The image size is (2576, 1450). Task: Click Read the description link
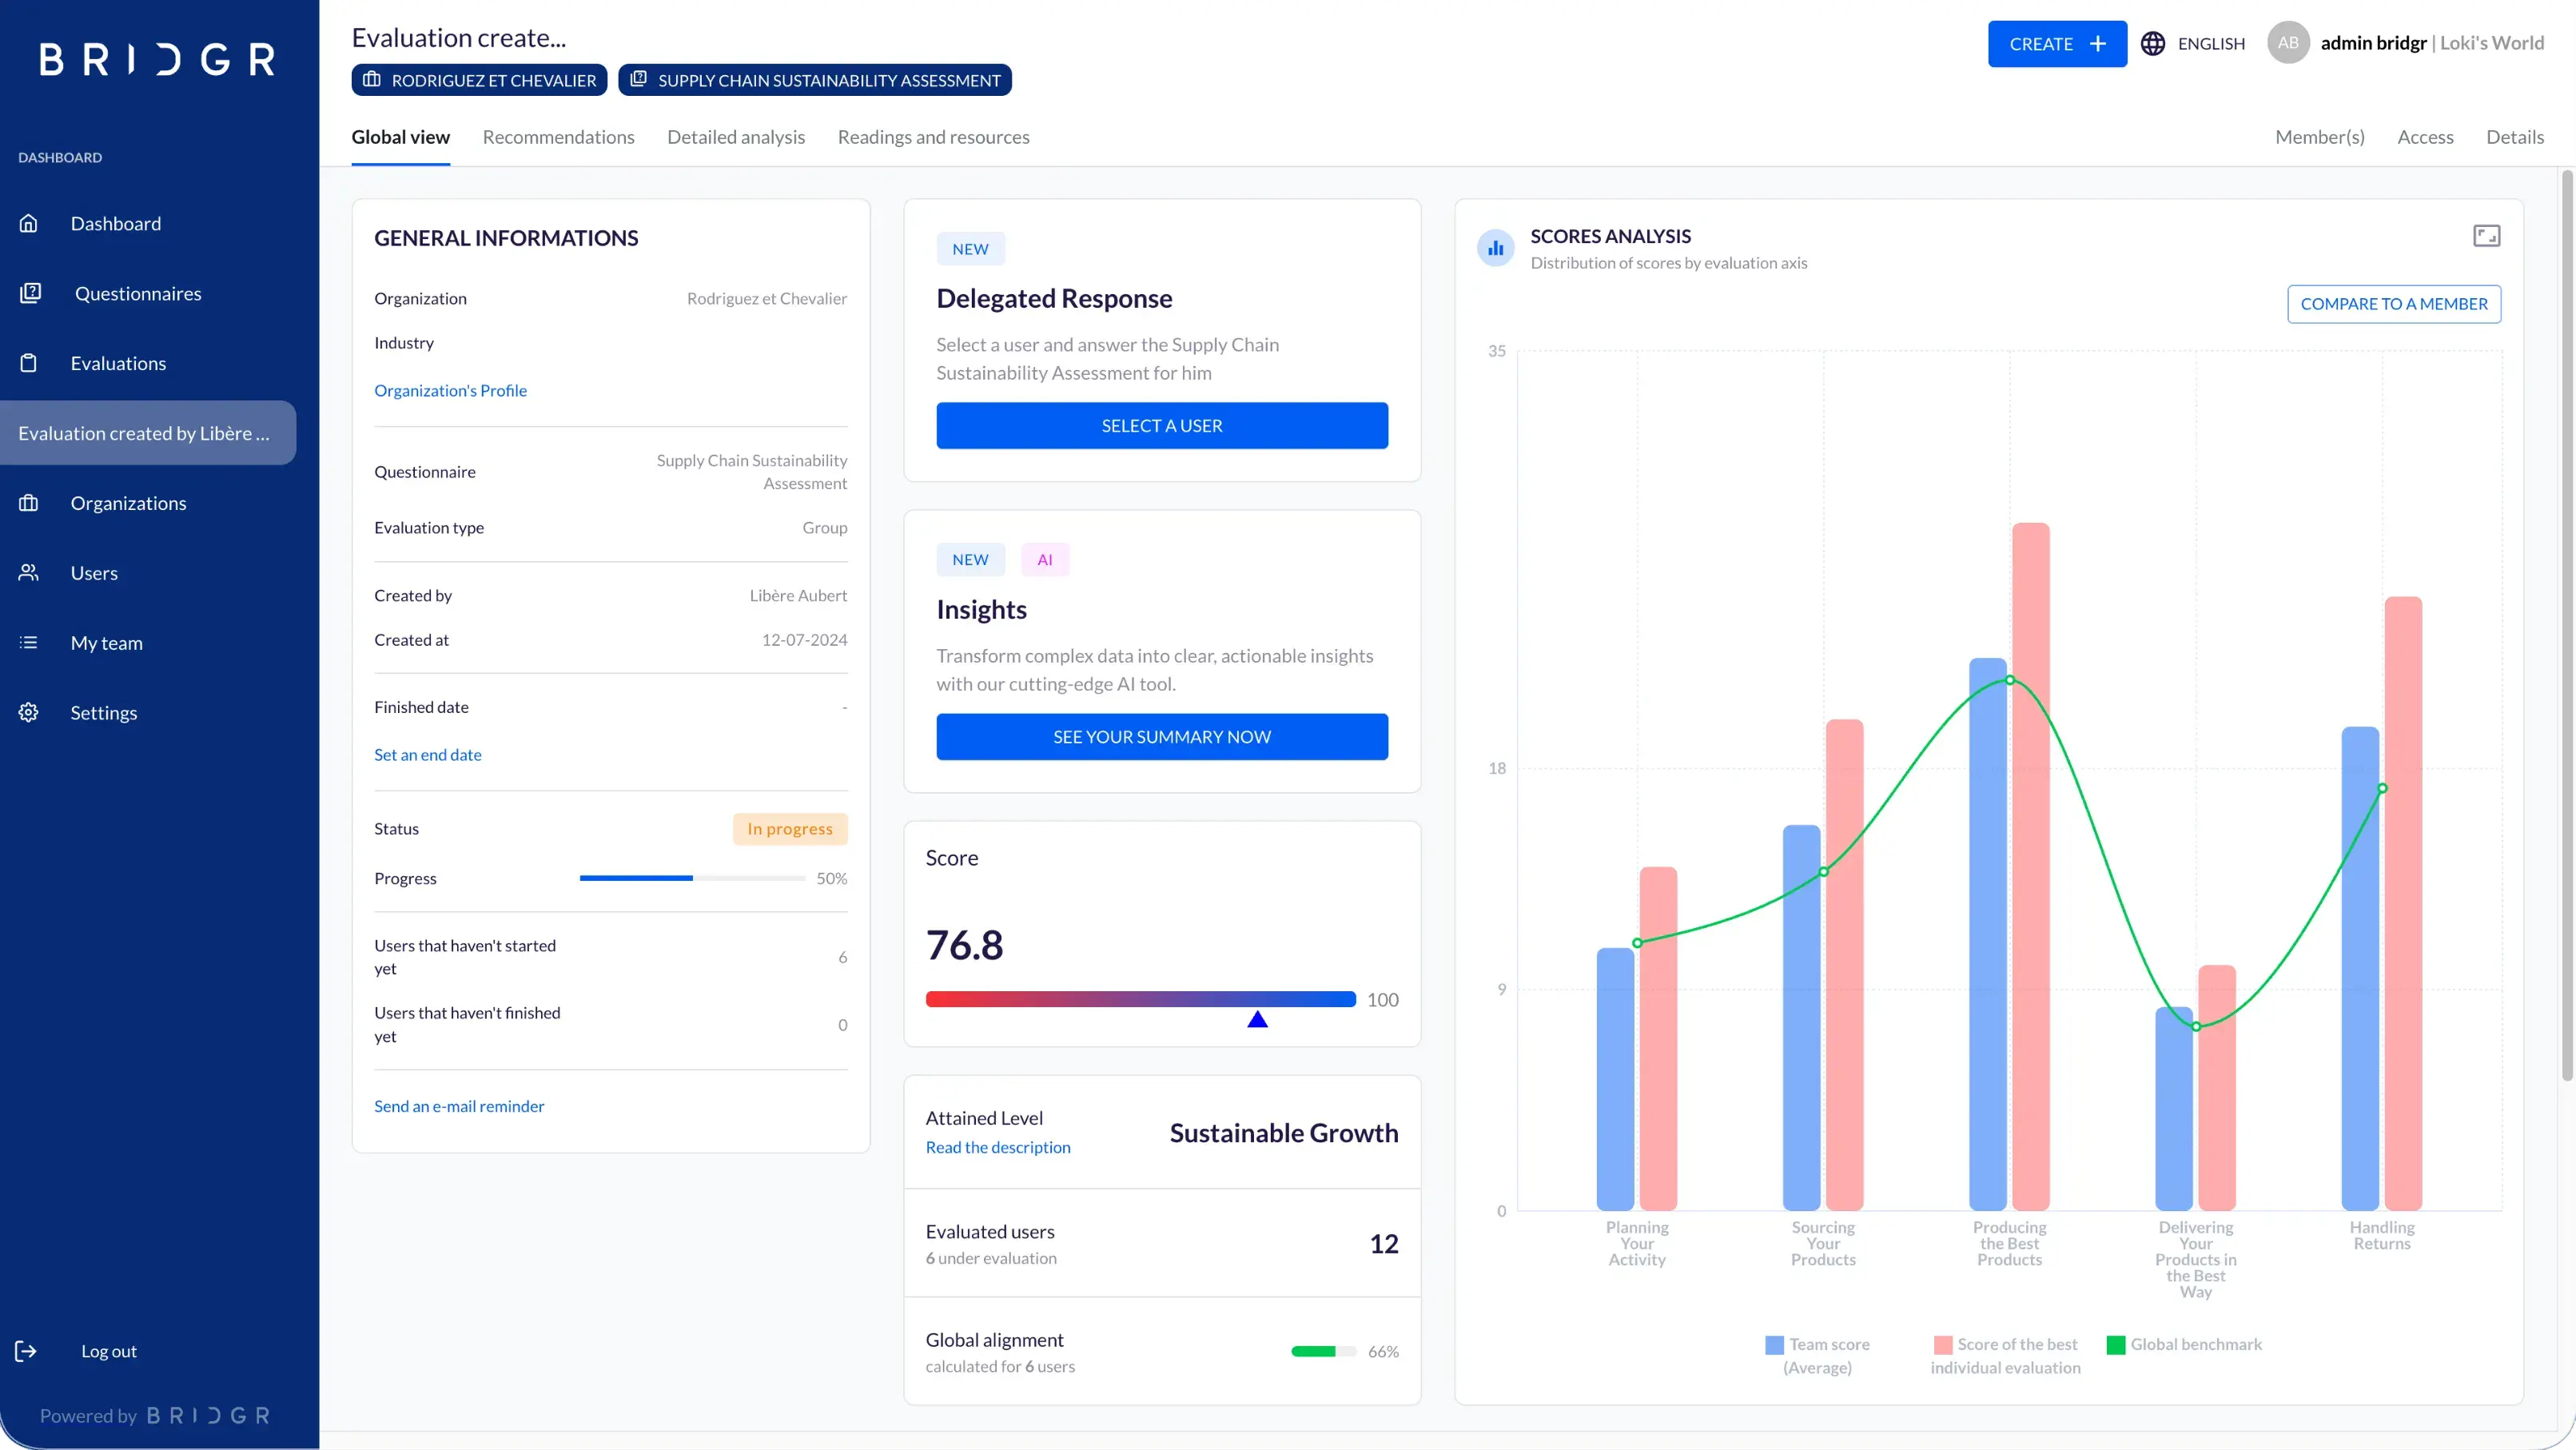(x=997, y=1147)
